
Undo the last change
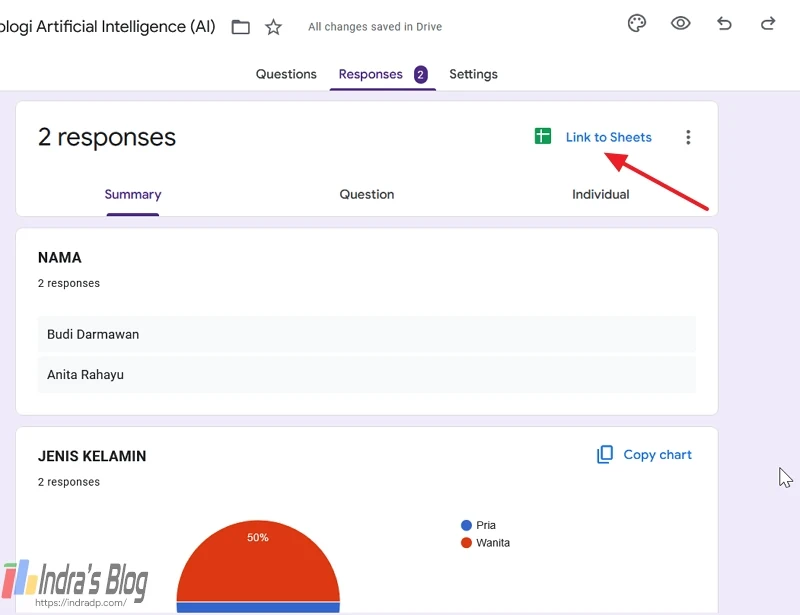[724, 23]
